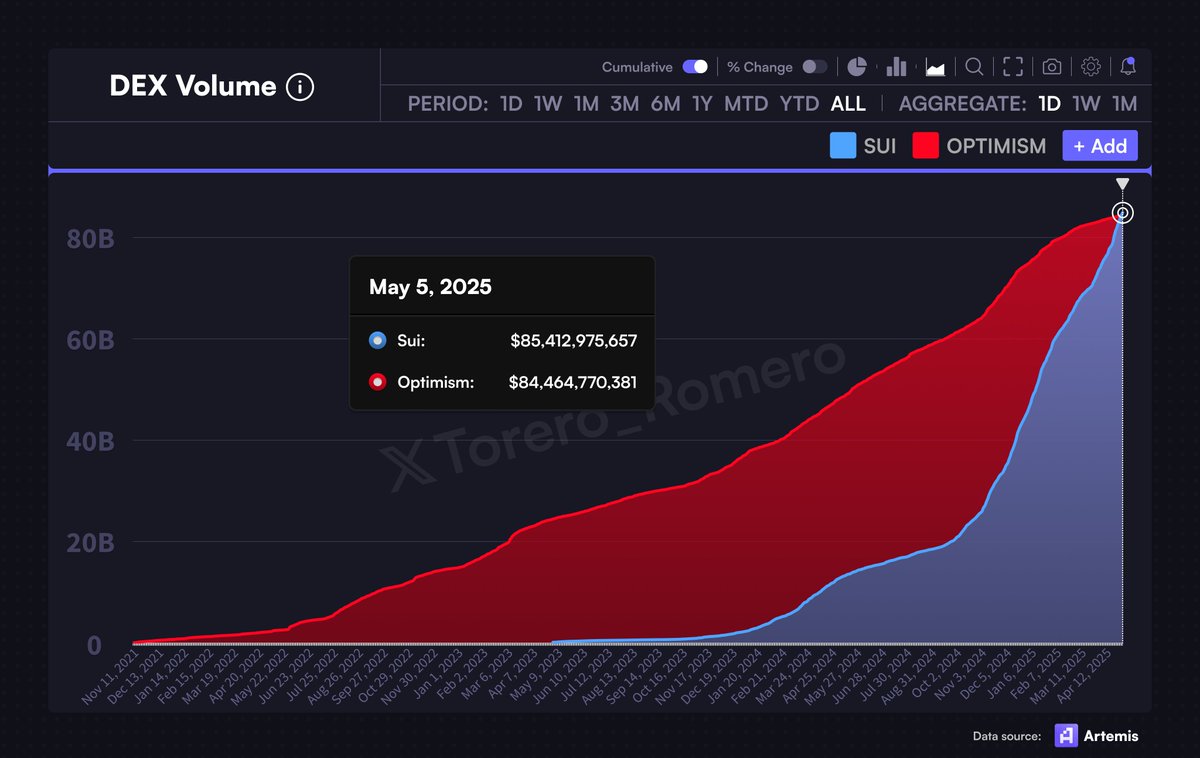The width and height of the screenshot is (1200, 758).
Task: Click the alert bell icon
Action: tap(1128, 67)
